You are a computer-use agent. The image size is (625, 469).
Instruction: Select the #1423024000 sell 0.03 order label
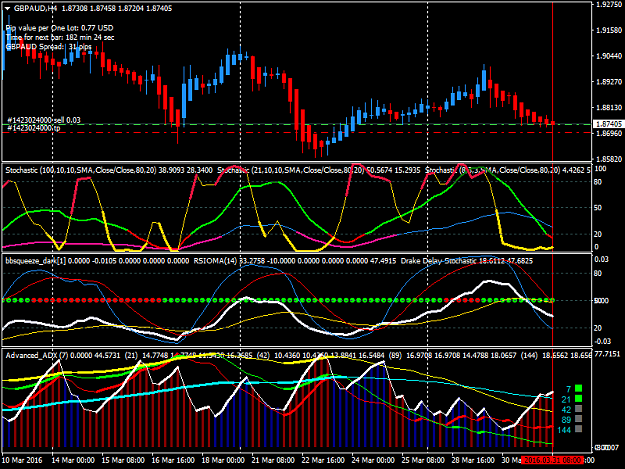click(x=44, y=120)
